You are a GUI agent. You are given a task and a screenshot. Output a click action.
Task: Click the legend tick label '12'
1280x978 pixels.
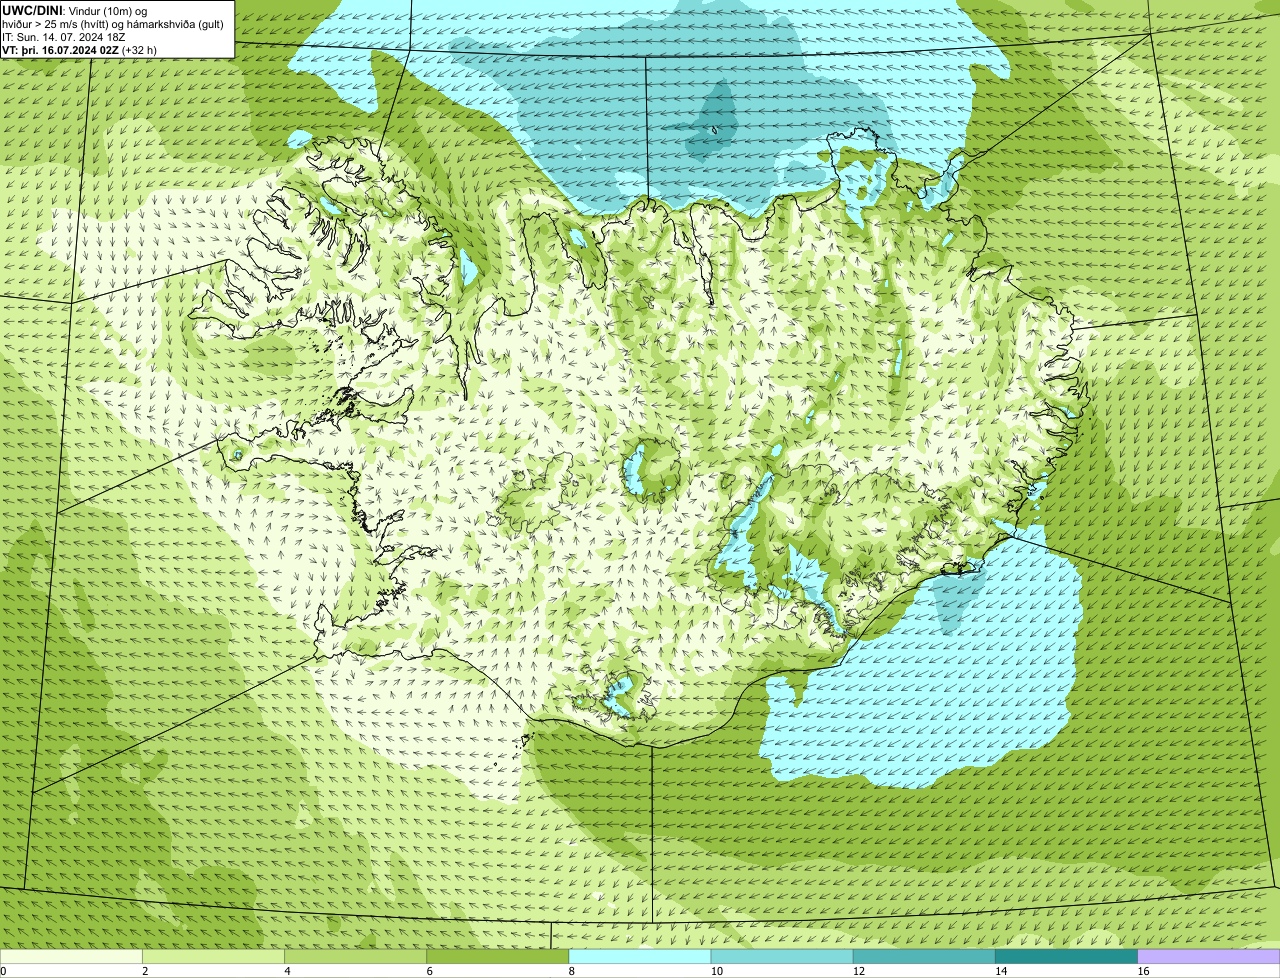click(x=858, y=971)
